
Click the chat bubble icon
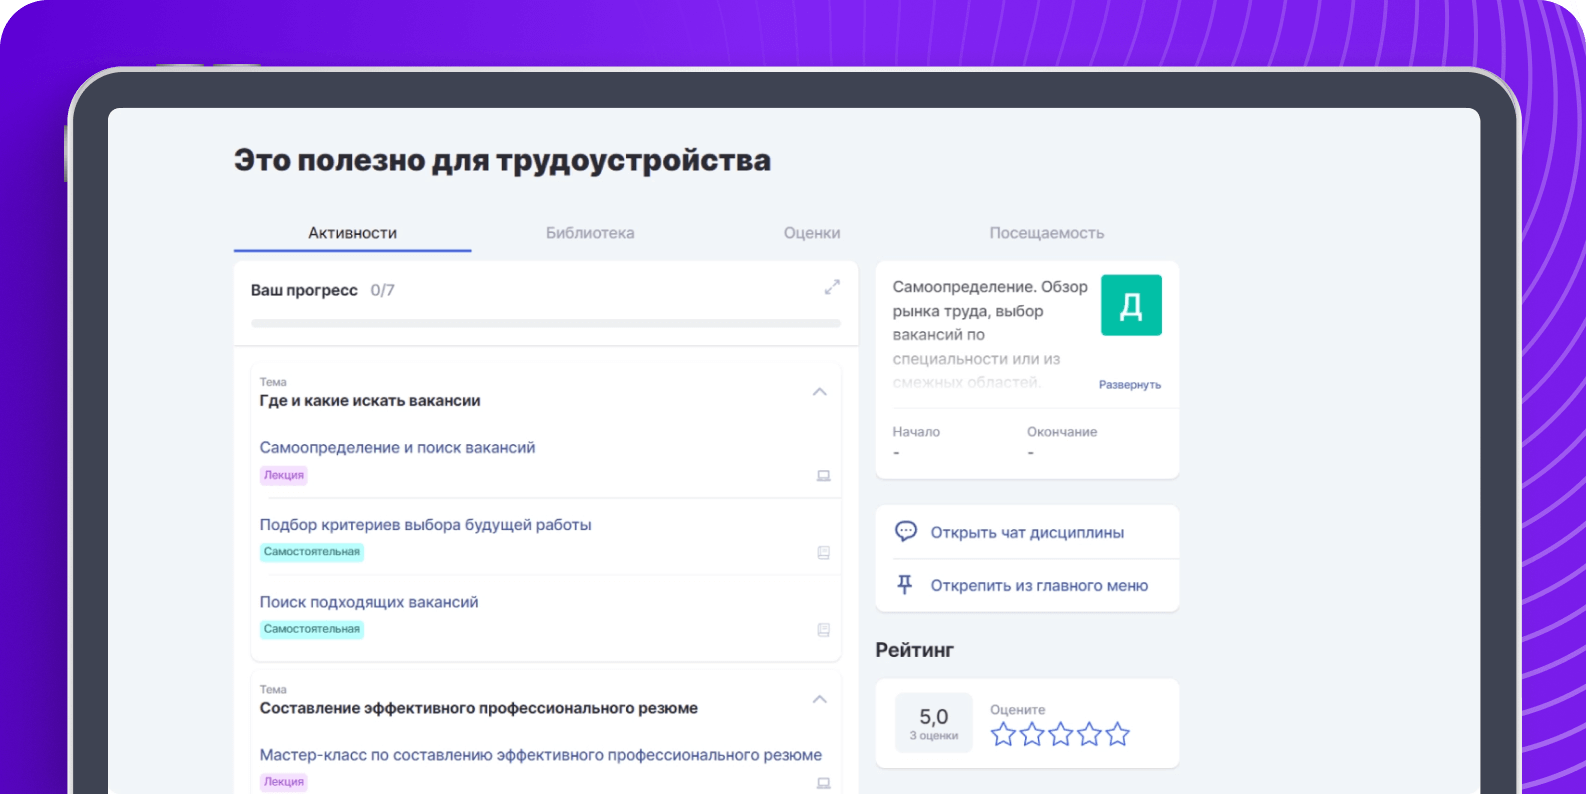[905, 531]
